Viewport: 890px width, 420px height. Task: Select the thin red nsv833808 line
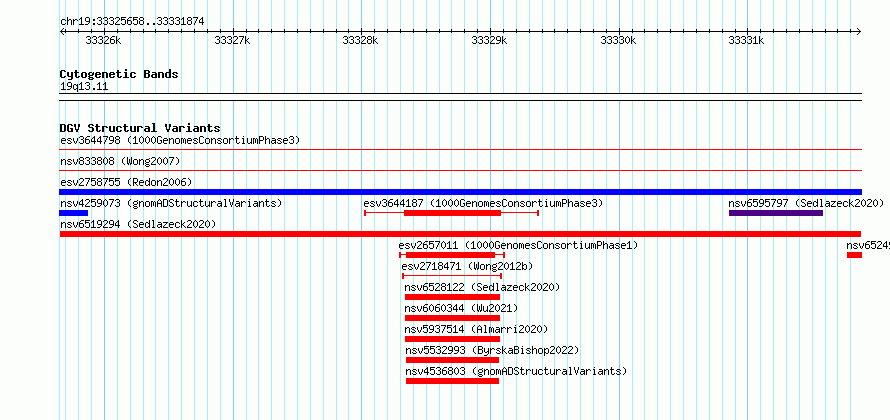[x=460, y=170]
